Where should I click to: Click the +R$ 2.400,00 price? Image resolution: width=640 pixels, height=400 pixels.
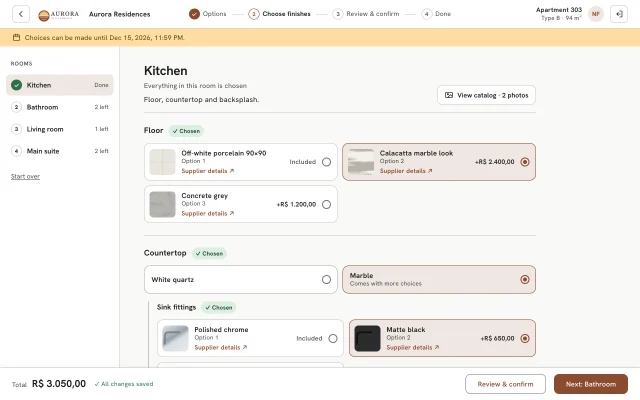(495, 162)
